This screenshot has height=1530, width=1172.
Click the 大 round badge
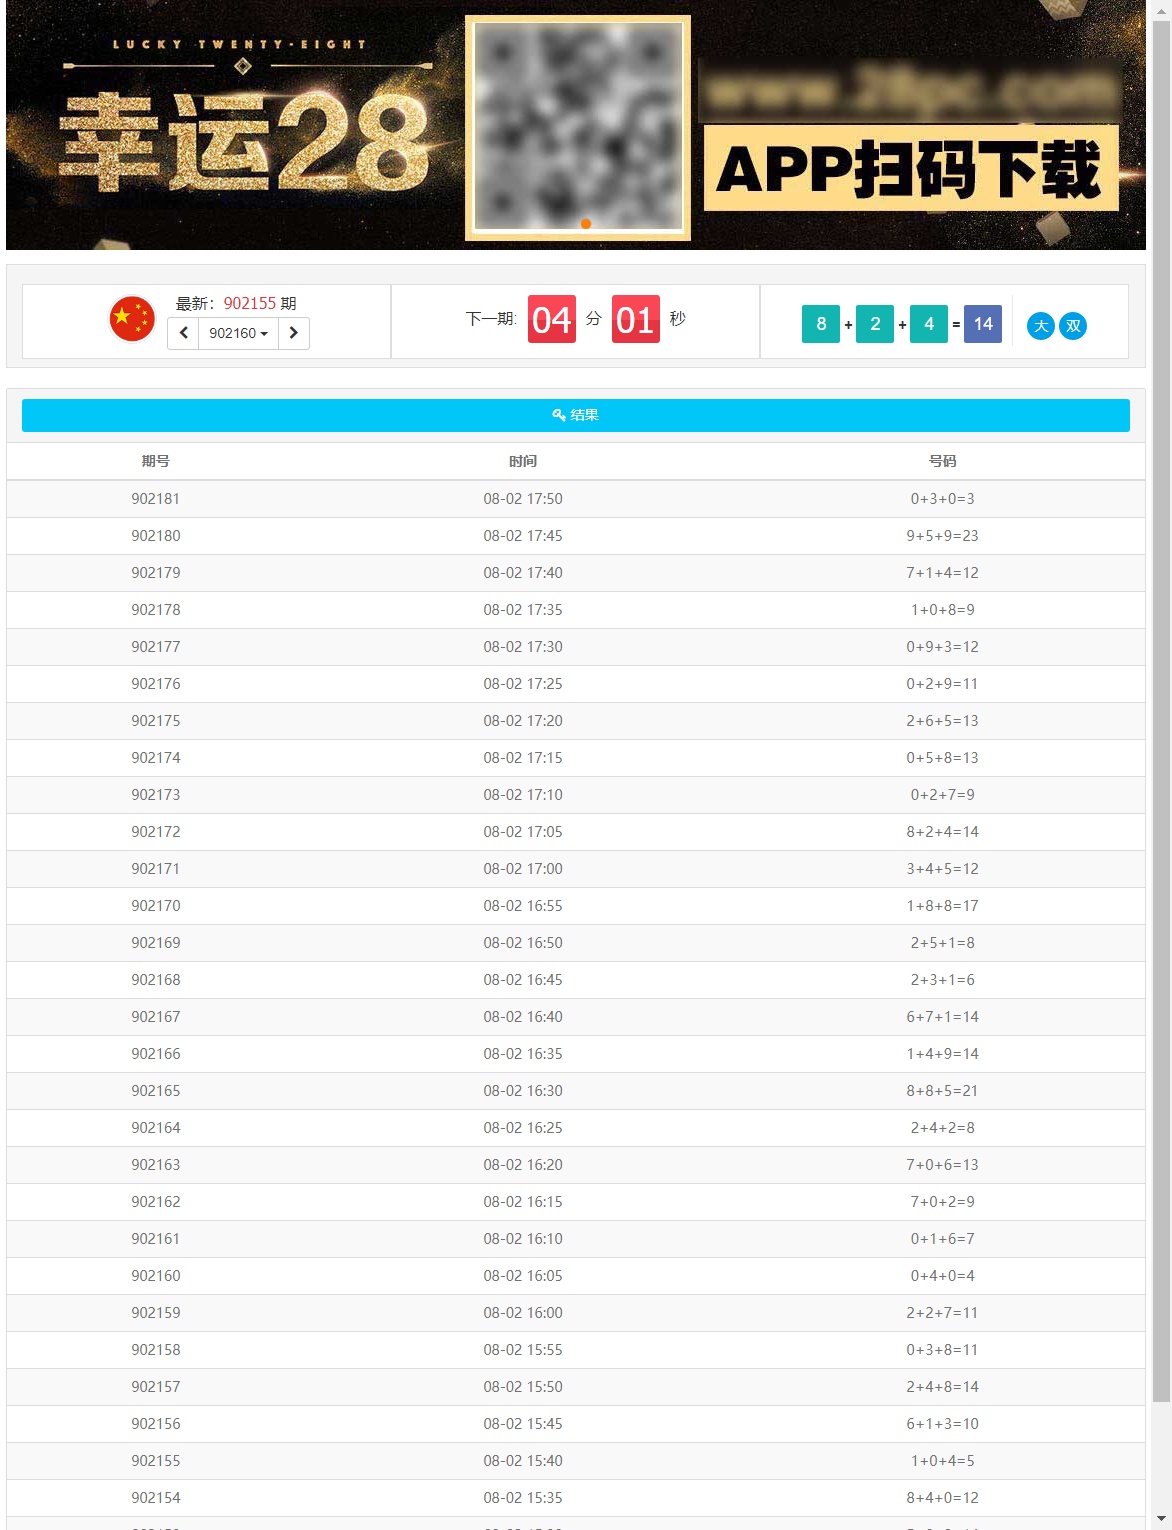point(1041,326)
